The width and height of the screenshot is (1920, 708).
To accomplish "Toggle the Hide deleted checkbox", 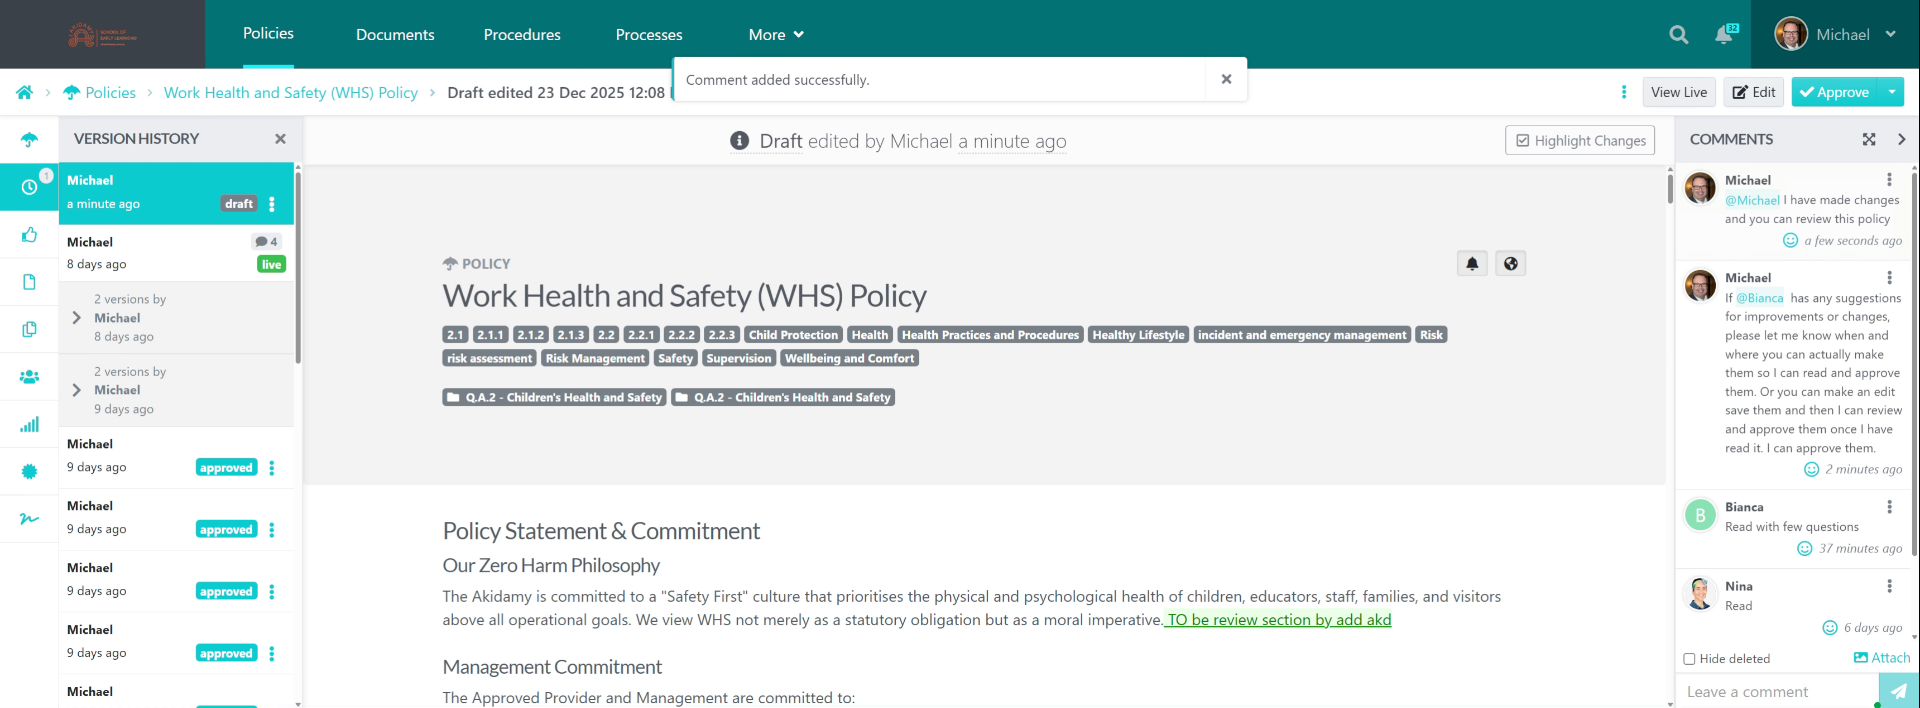I will [x=1689, y=659].
